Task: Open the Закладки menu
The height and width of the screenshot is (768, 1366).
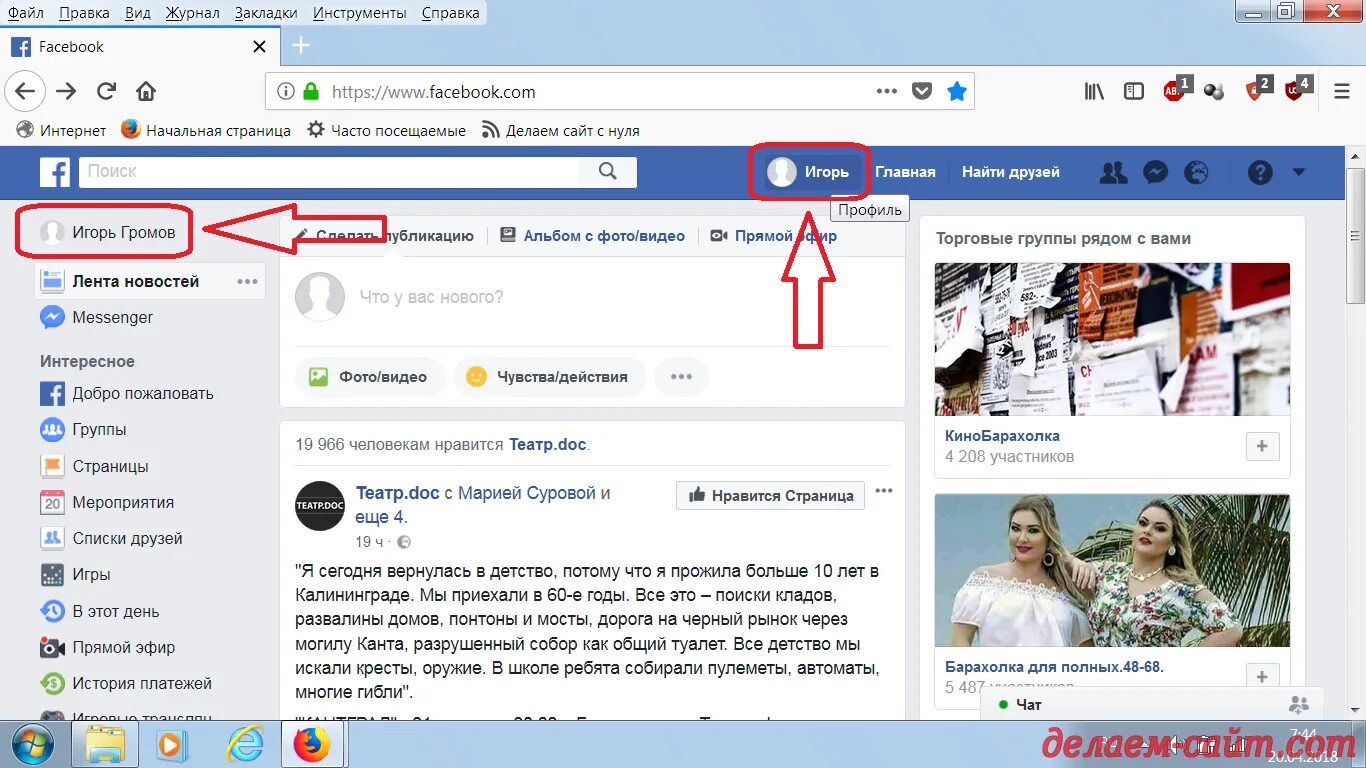Action: pyautogui.click(x=266, y=13)
